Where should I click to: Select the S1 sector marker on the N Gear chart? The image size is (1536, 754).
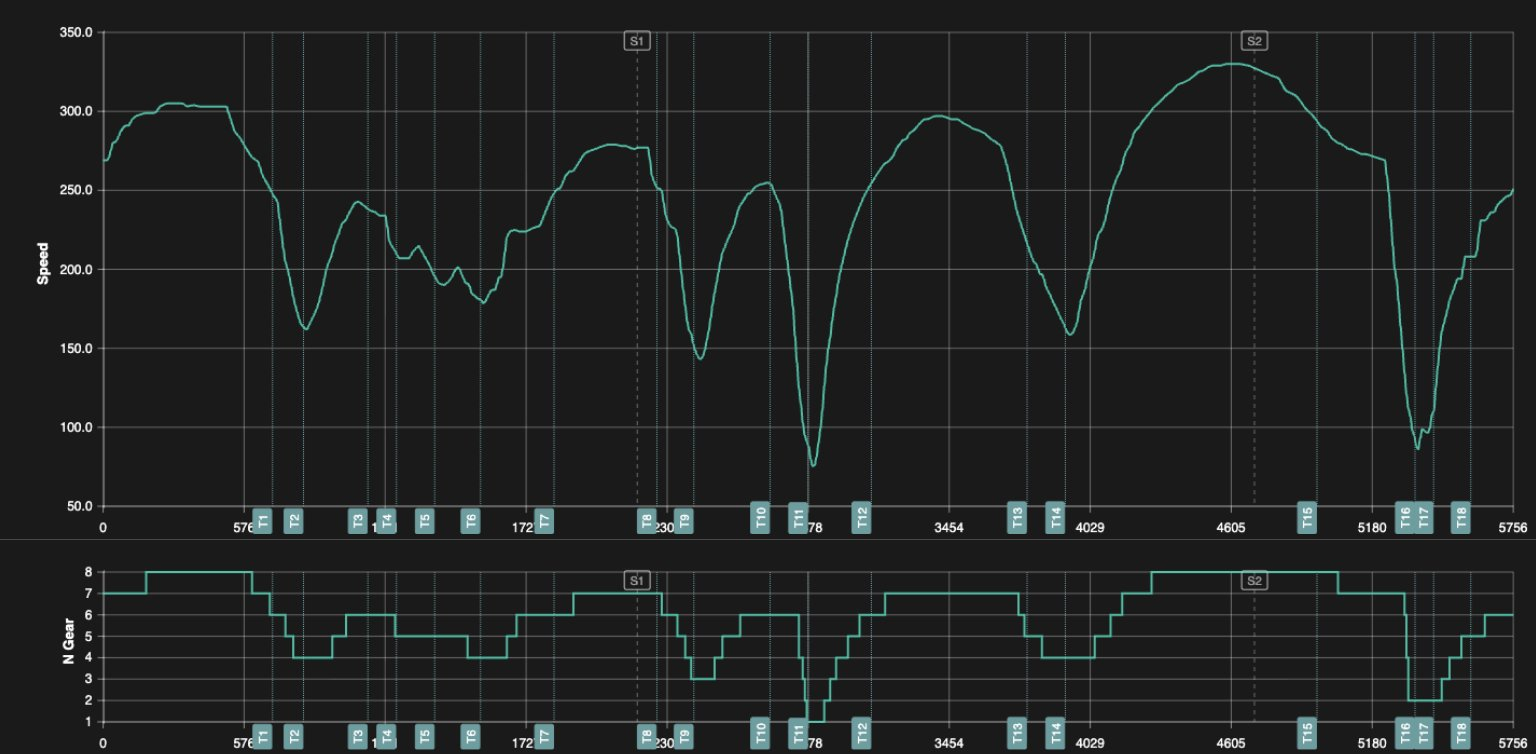pyautogui.click(x=637, y=581)
